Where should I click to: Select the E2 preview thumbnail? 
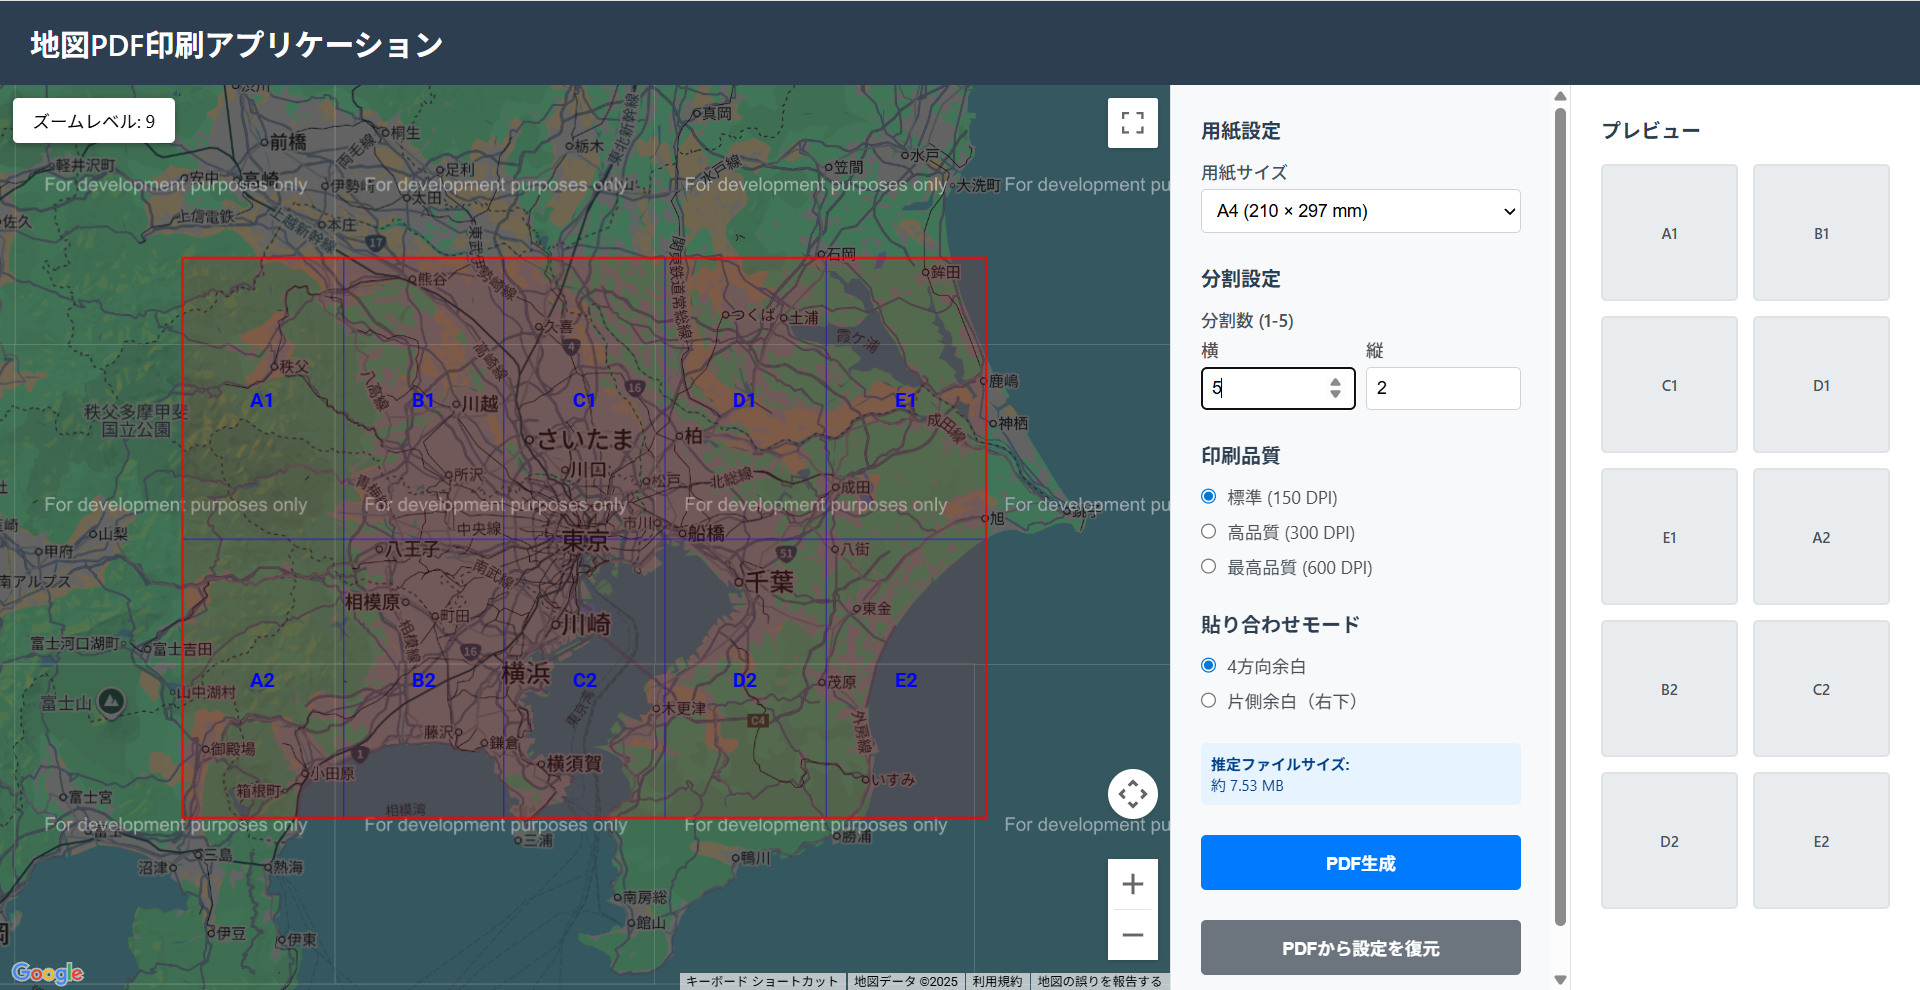[x=1821, y=841]
